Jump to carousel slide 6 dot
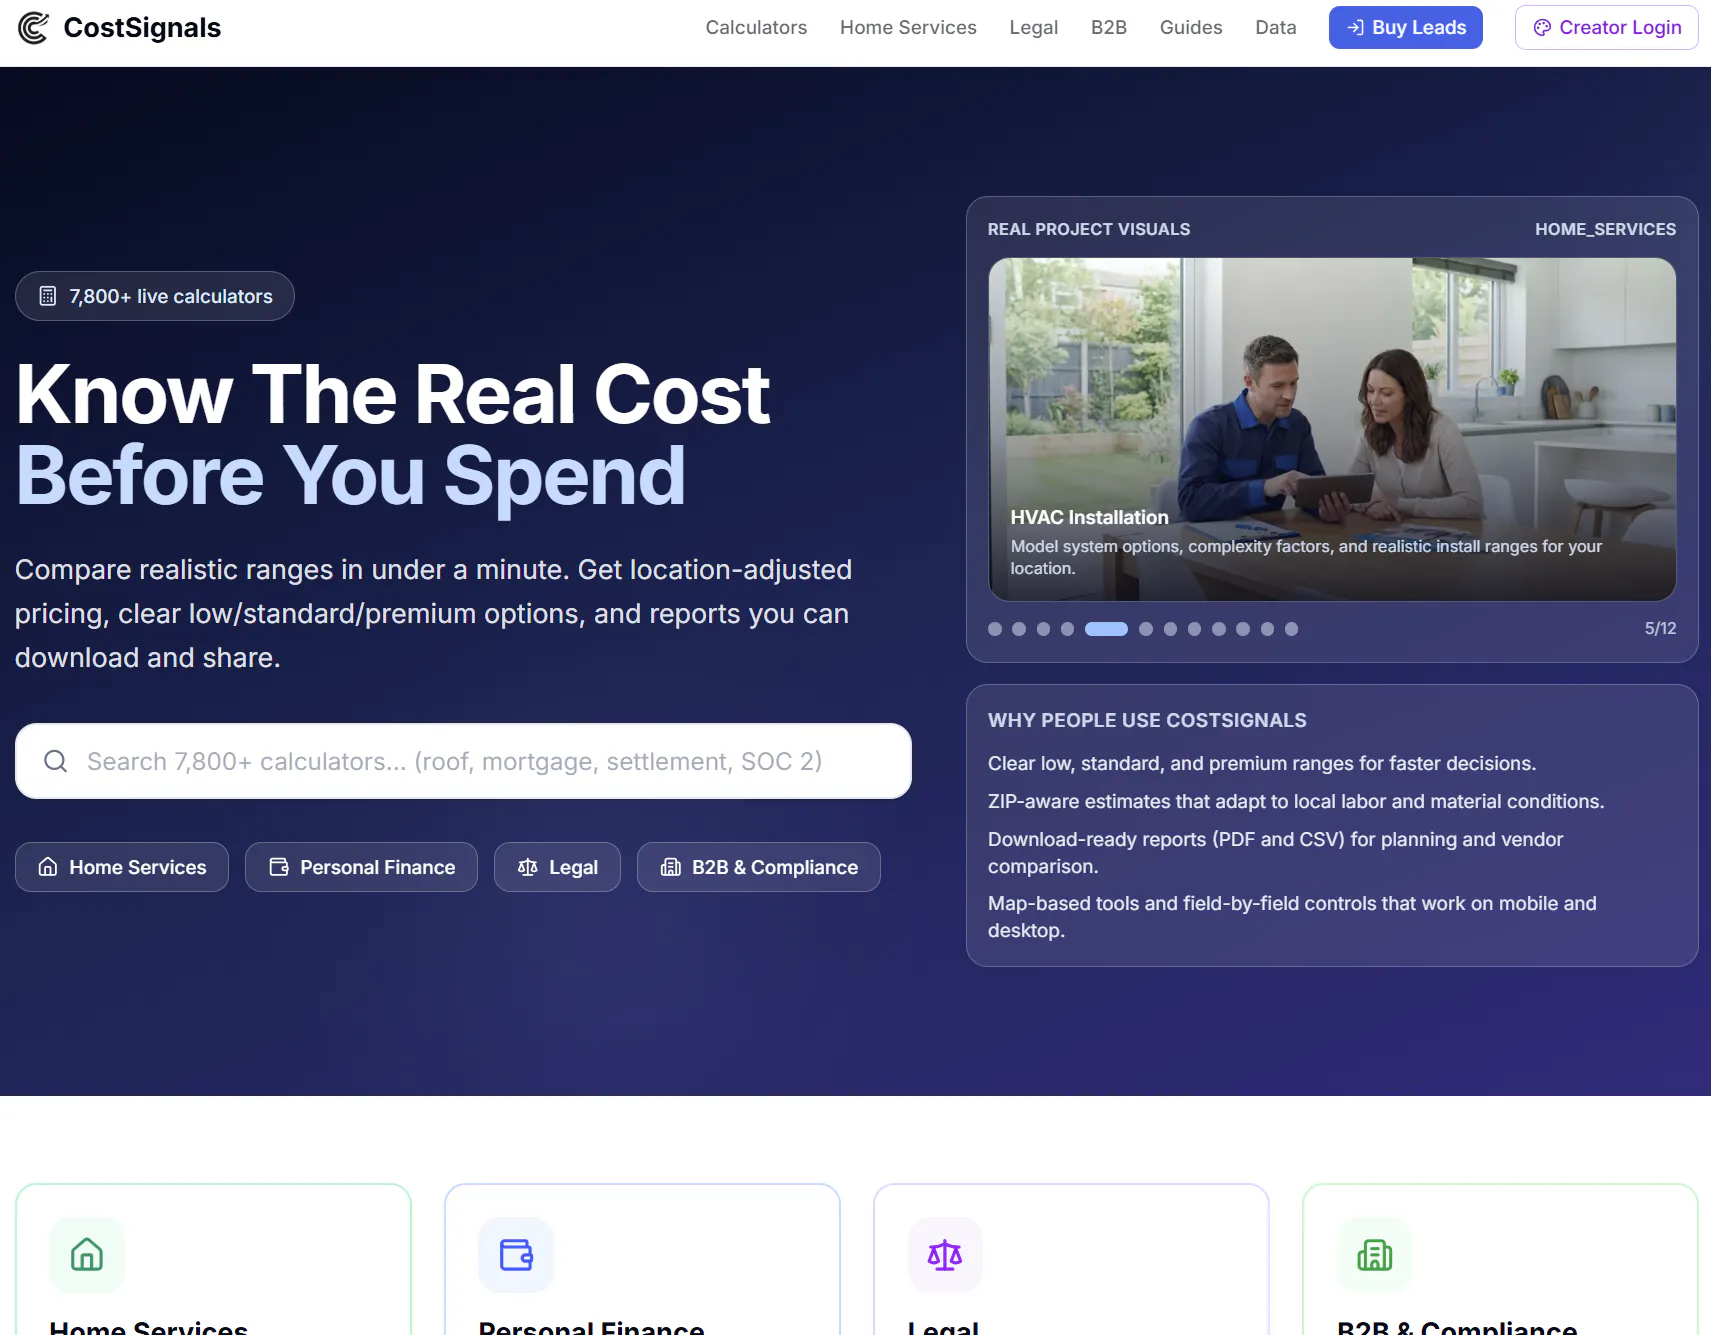Screen dimensions: 1711x1335 [1146, 629]
